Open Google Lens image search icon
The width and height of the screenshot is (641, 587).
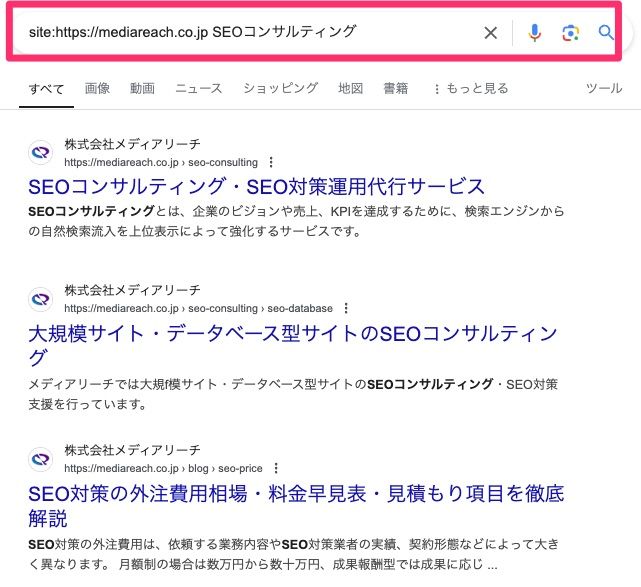pyautogui.click(x=570, y=33)
